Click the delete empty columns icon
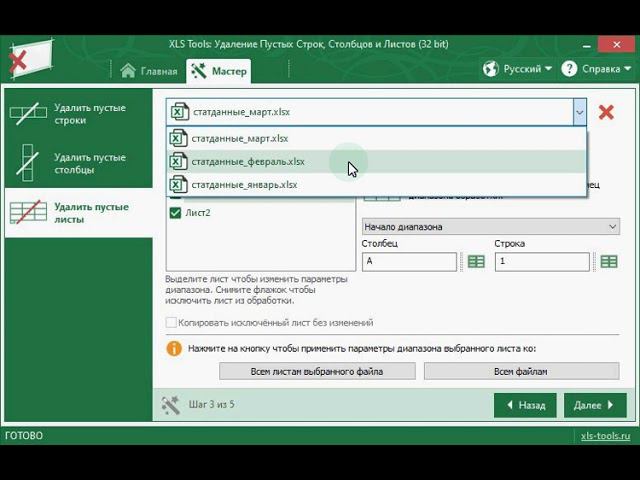Image resolution: width=640 pixels, height=480 pixels. (27, 162)
